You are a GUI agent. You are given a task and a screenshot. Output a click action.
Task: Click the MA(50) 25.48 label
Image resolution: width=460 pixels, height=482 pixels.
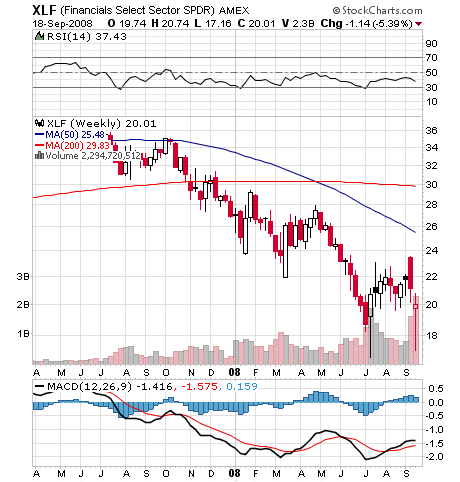(x=75, y=135)
